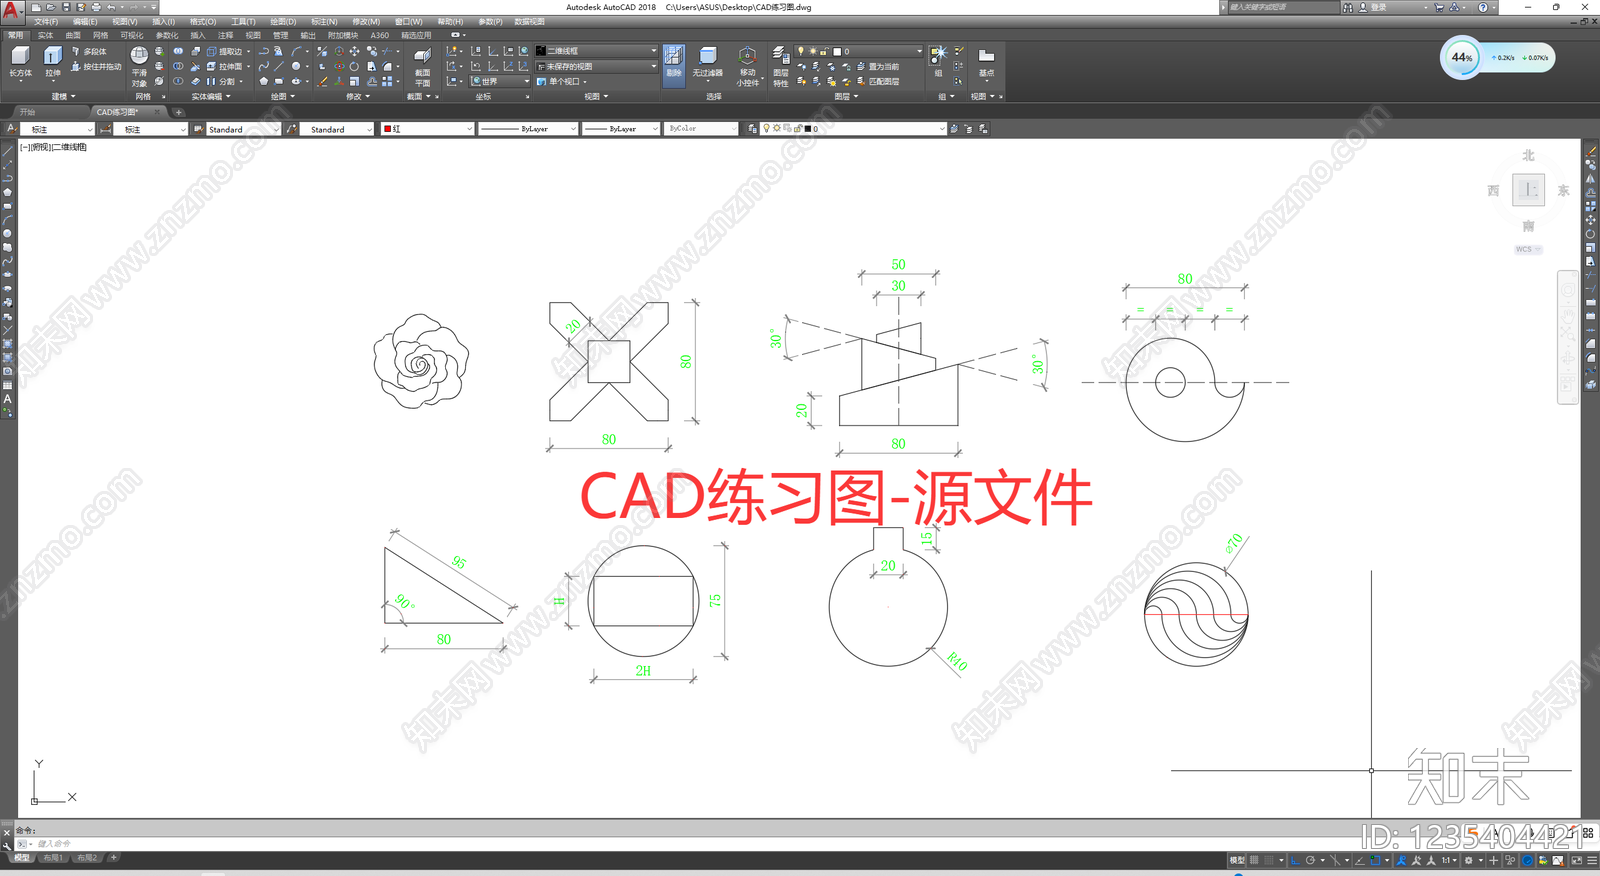Click the ByColor plot style box
1600x876 pixels.
click(702, 129)
